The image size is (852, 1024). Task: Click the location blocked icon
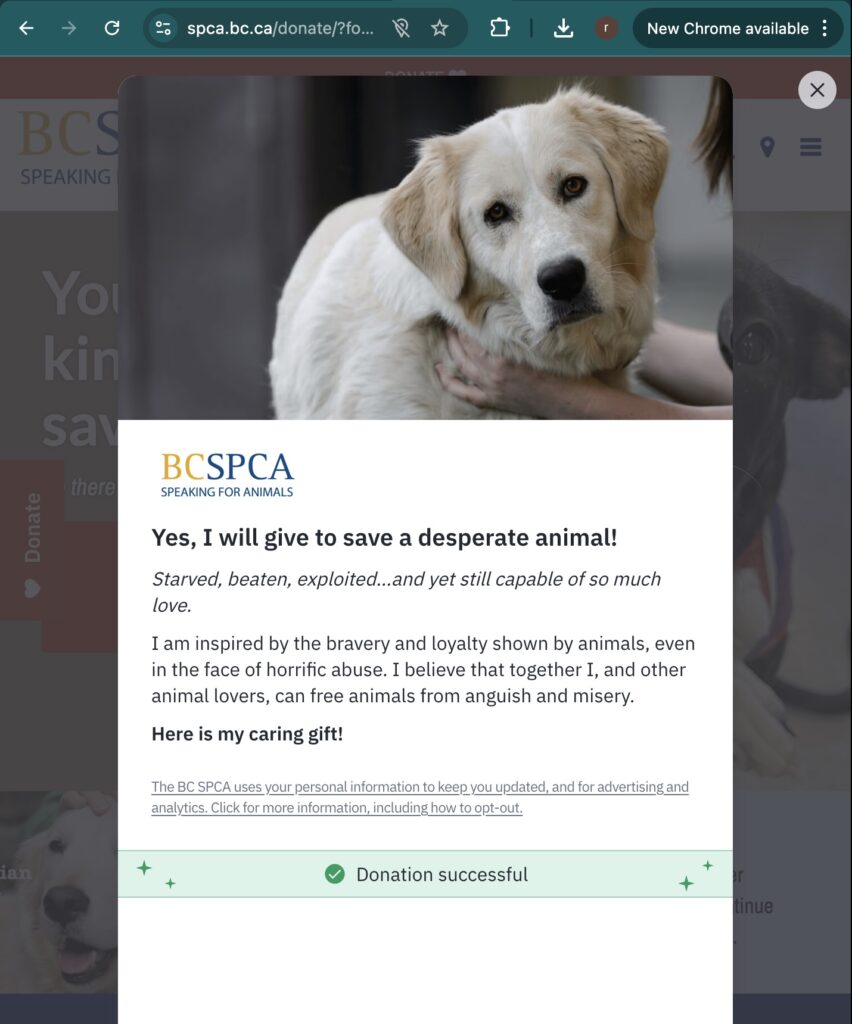coord(401,28)
